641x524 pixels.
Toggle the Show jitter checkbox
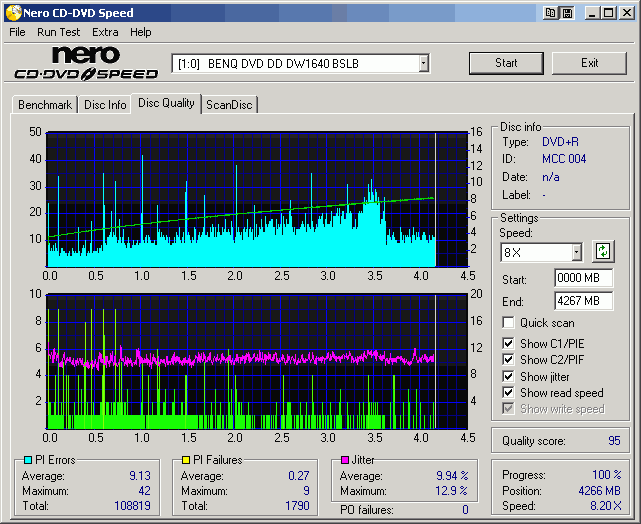pos(508,377)
